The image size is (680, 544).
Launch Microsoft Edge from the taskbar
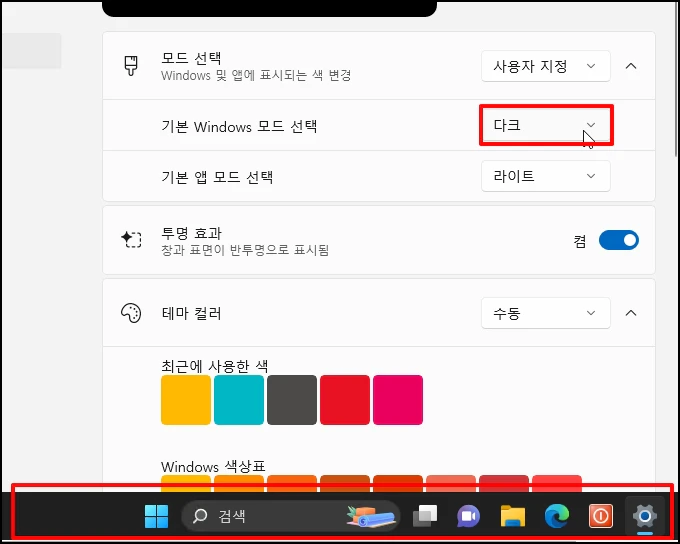pos(557,516)
